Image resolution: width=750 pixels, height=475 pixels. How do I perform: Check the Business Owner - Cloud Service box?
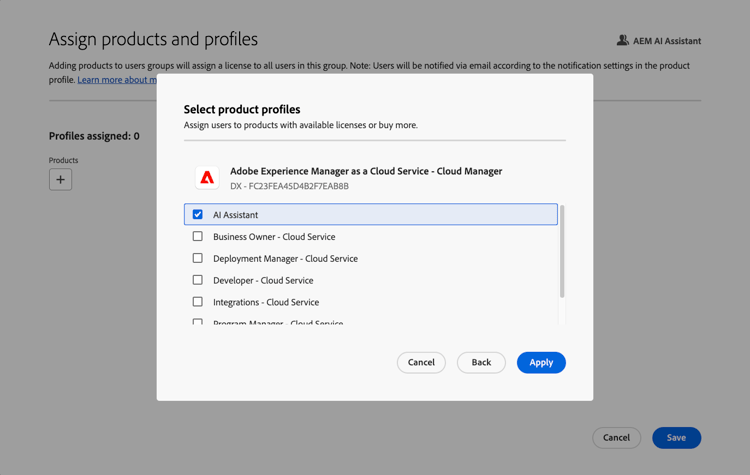click(x=198, y=237)
